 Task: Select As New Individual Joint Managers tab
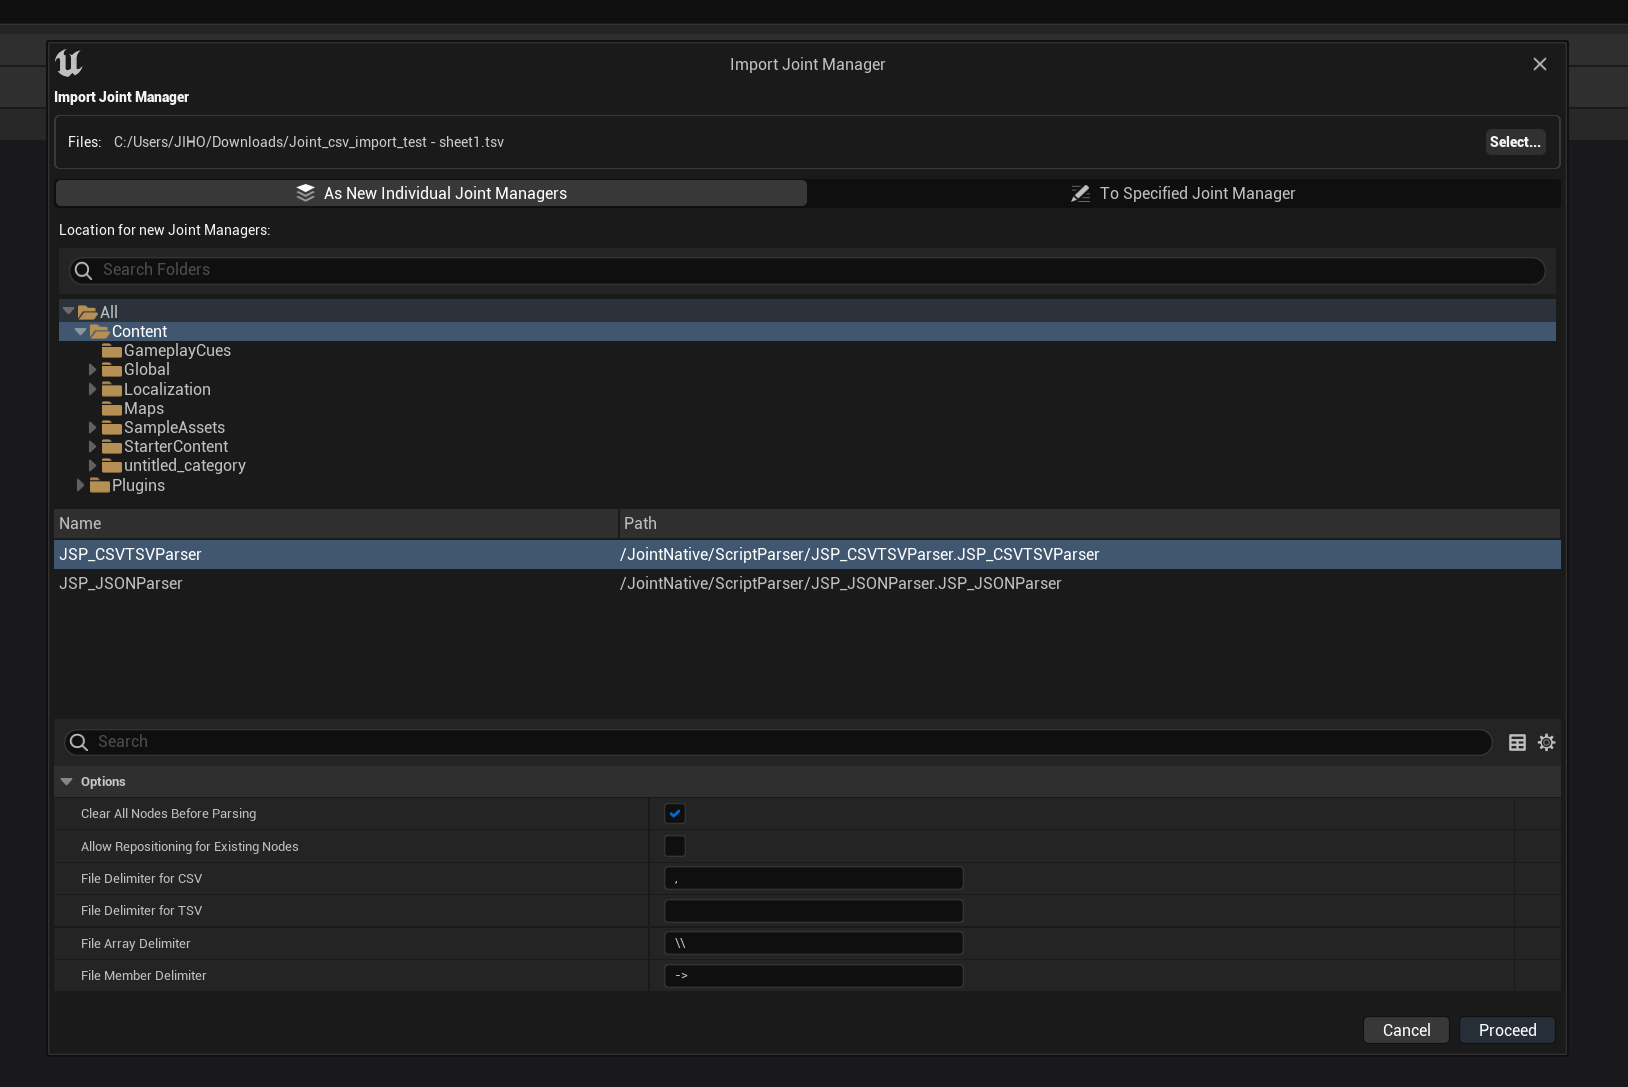pyautogui.click(x=432, y=193)
